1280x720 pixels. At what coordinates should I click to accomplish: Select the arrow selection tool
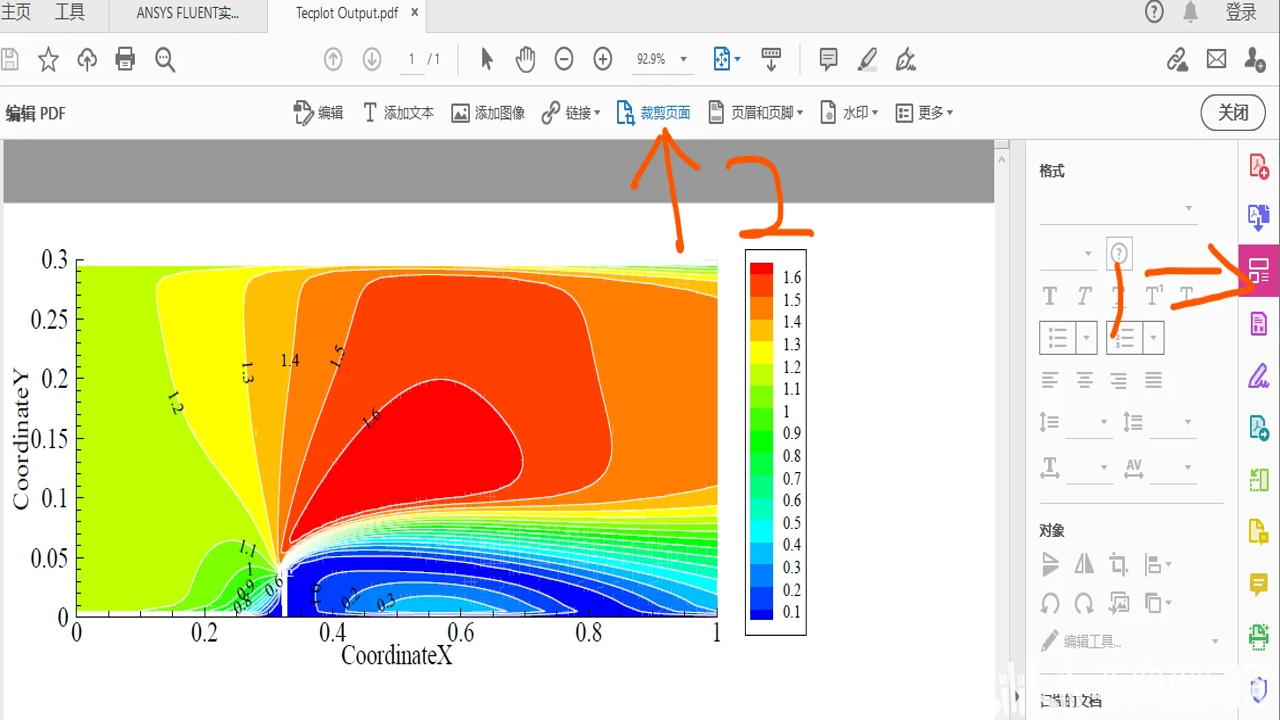point(487,60)
